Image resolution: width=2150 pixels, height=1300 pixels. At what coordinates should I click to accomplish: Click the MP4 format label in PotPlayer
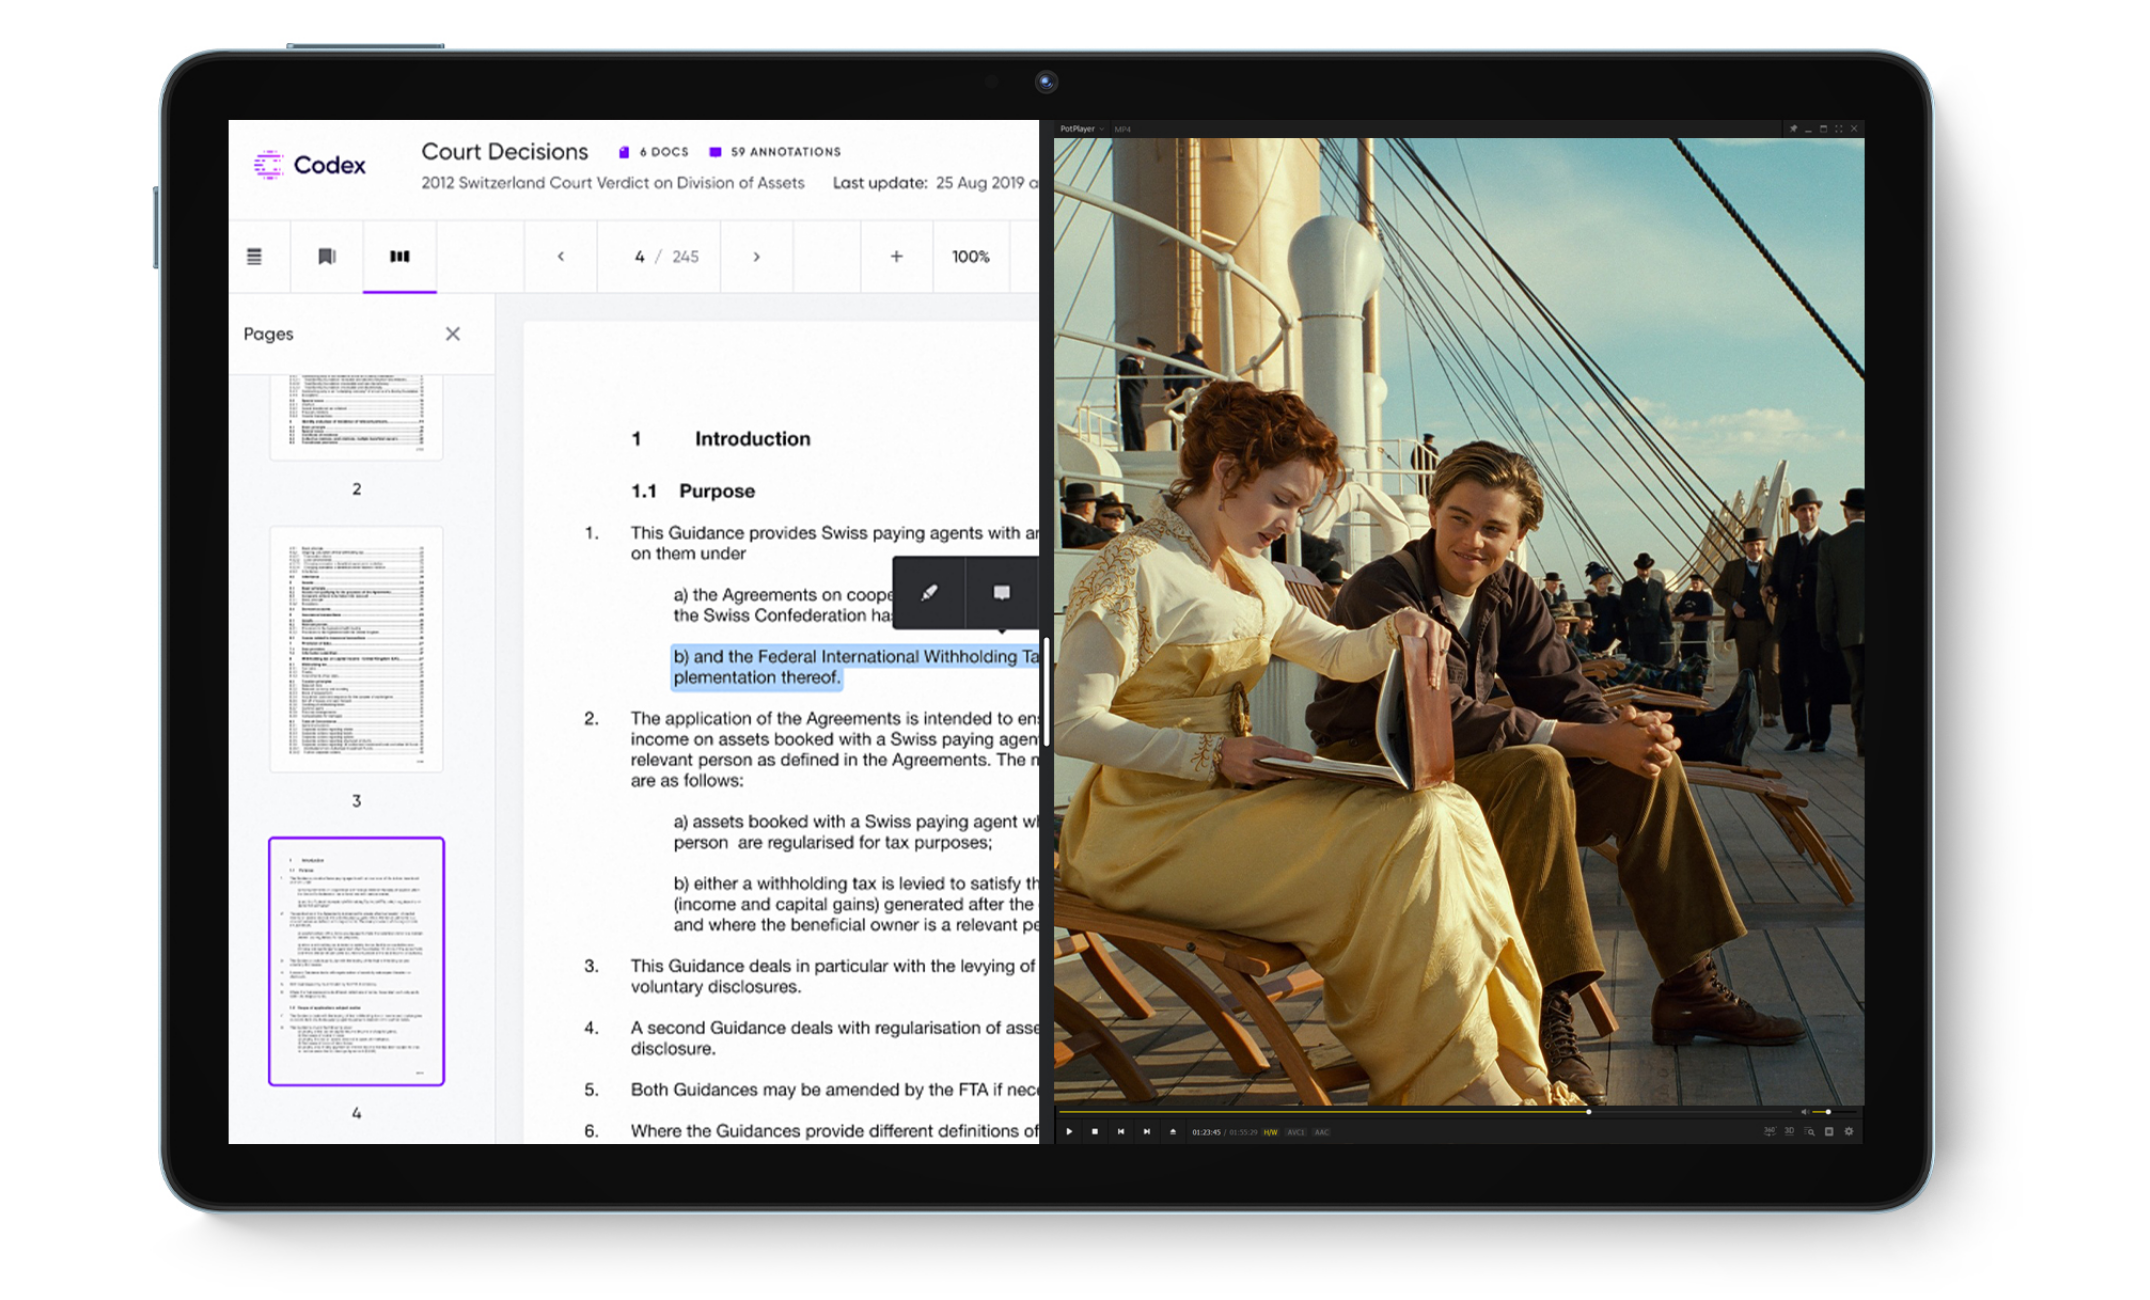point(1122,129)
